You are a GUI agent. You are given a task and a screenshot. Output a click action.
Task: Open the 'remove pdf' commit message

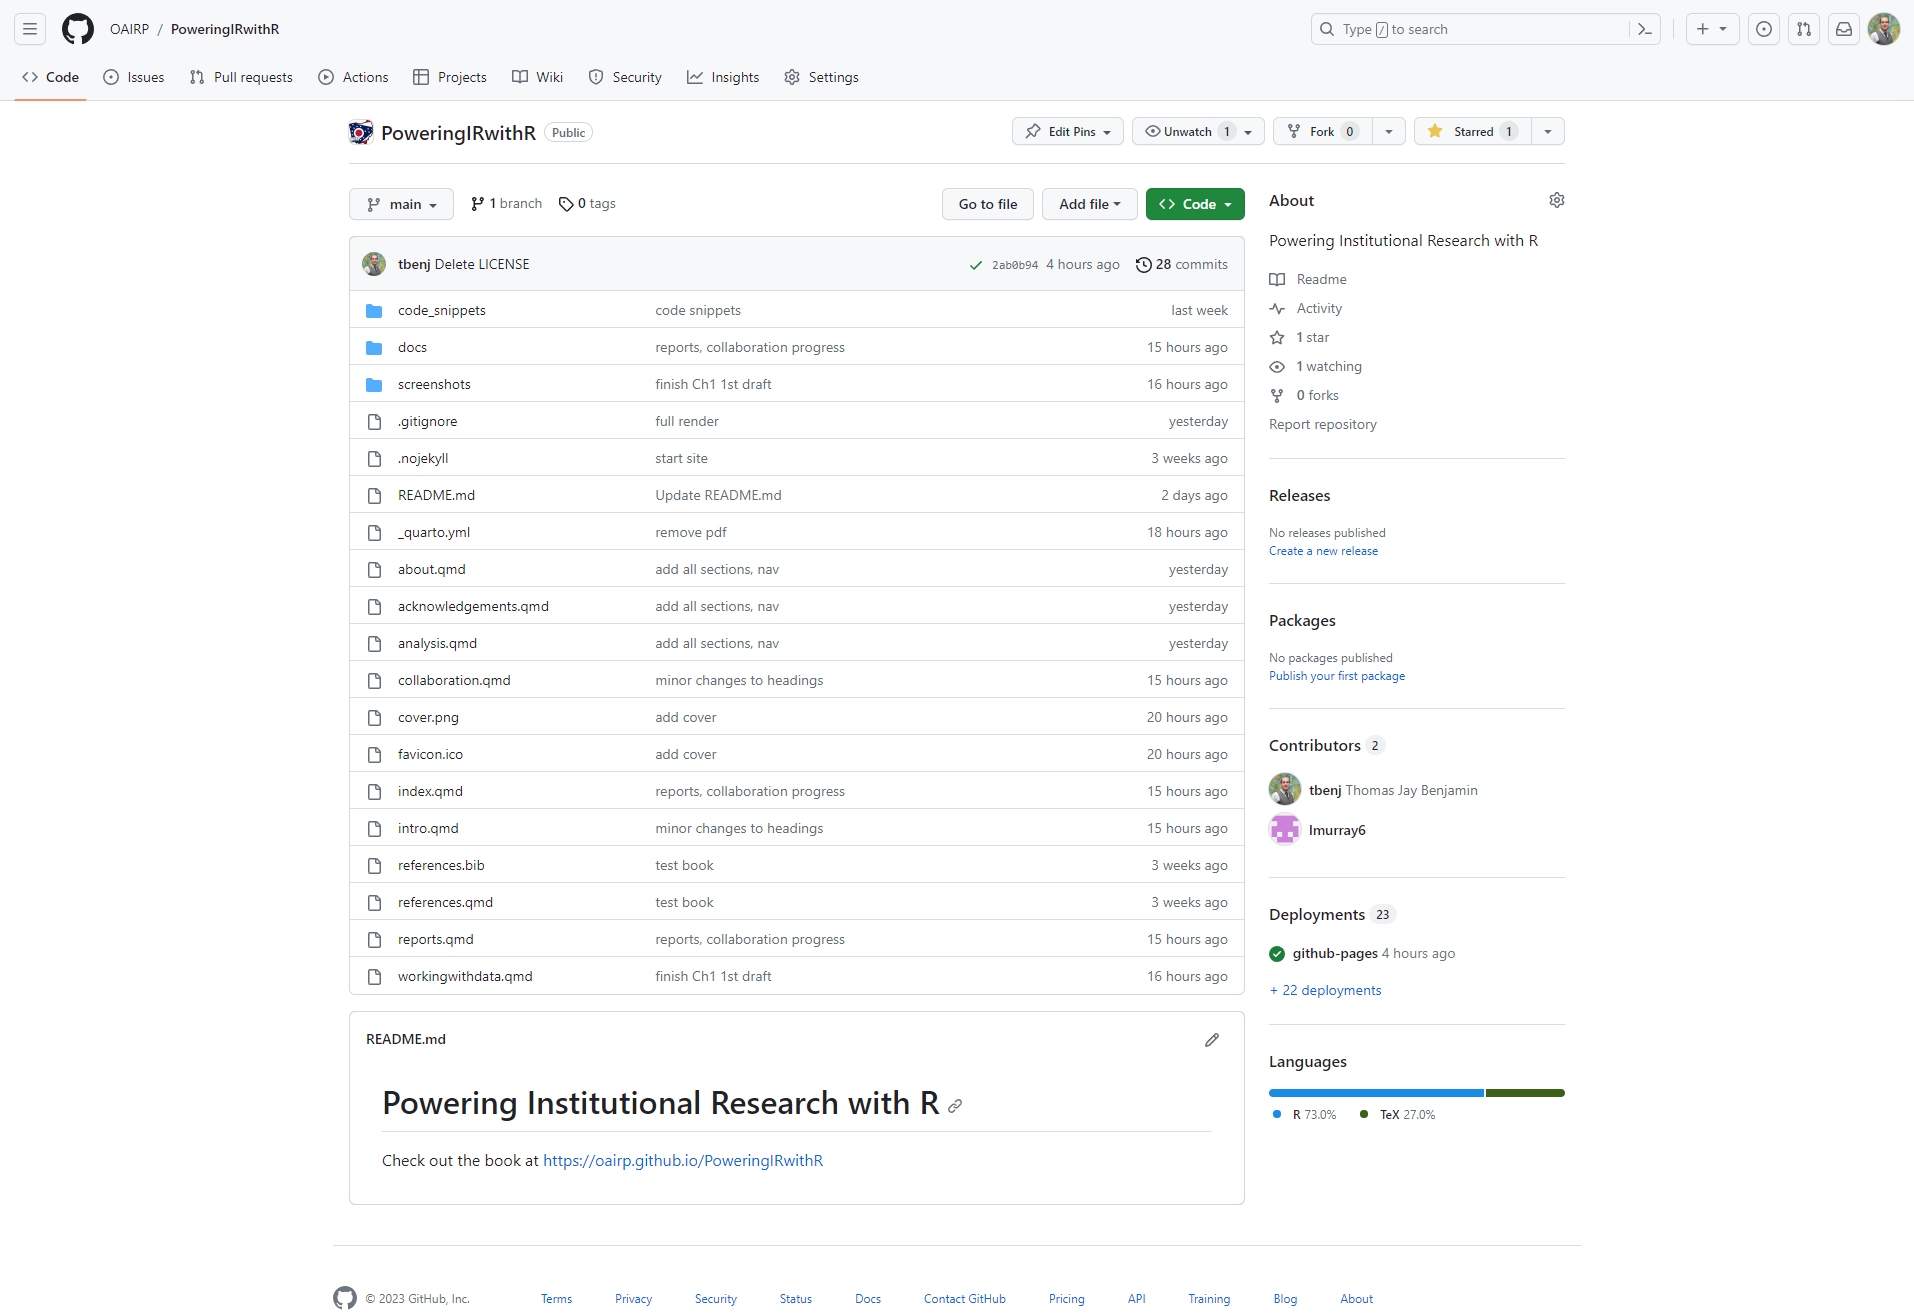(x=691, y=532)
